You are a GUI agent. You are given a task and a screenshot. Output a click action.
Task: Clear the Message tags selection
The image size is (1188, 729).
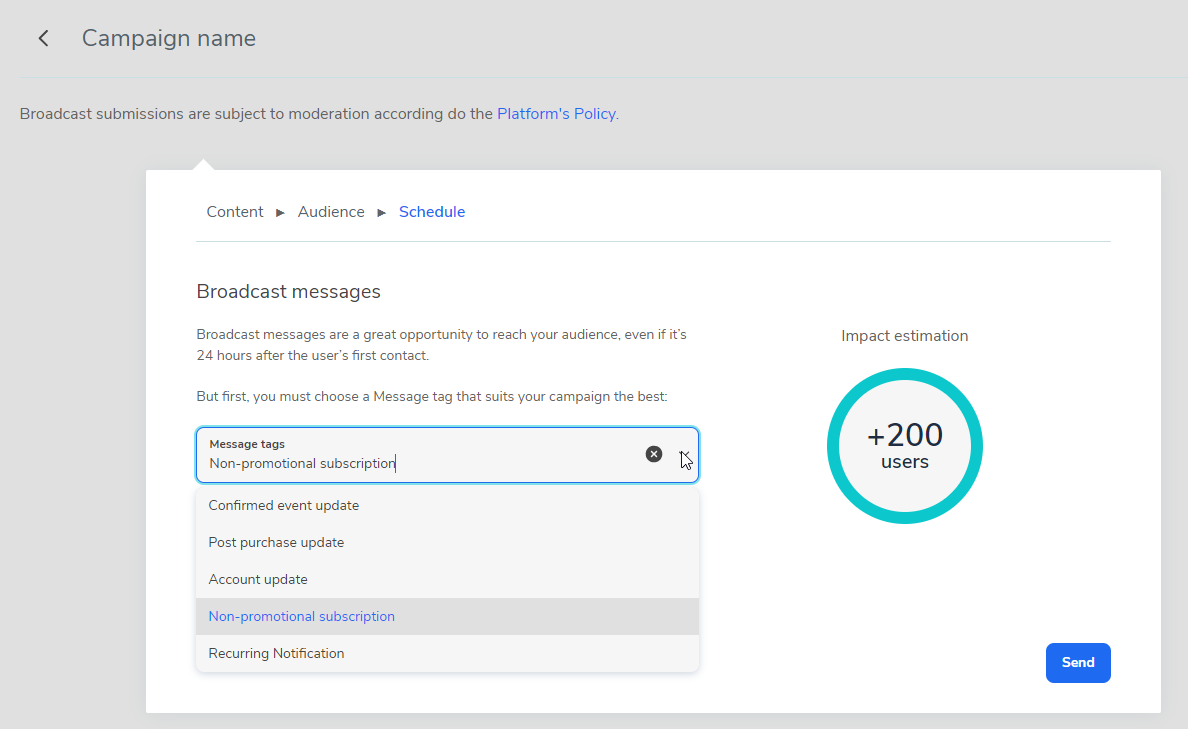[x=654, y=454]
